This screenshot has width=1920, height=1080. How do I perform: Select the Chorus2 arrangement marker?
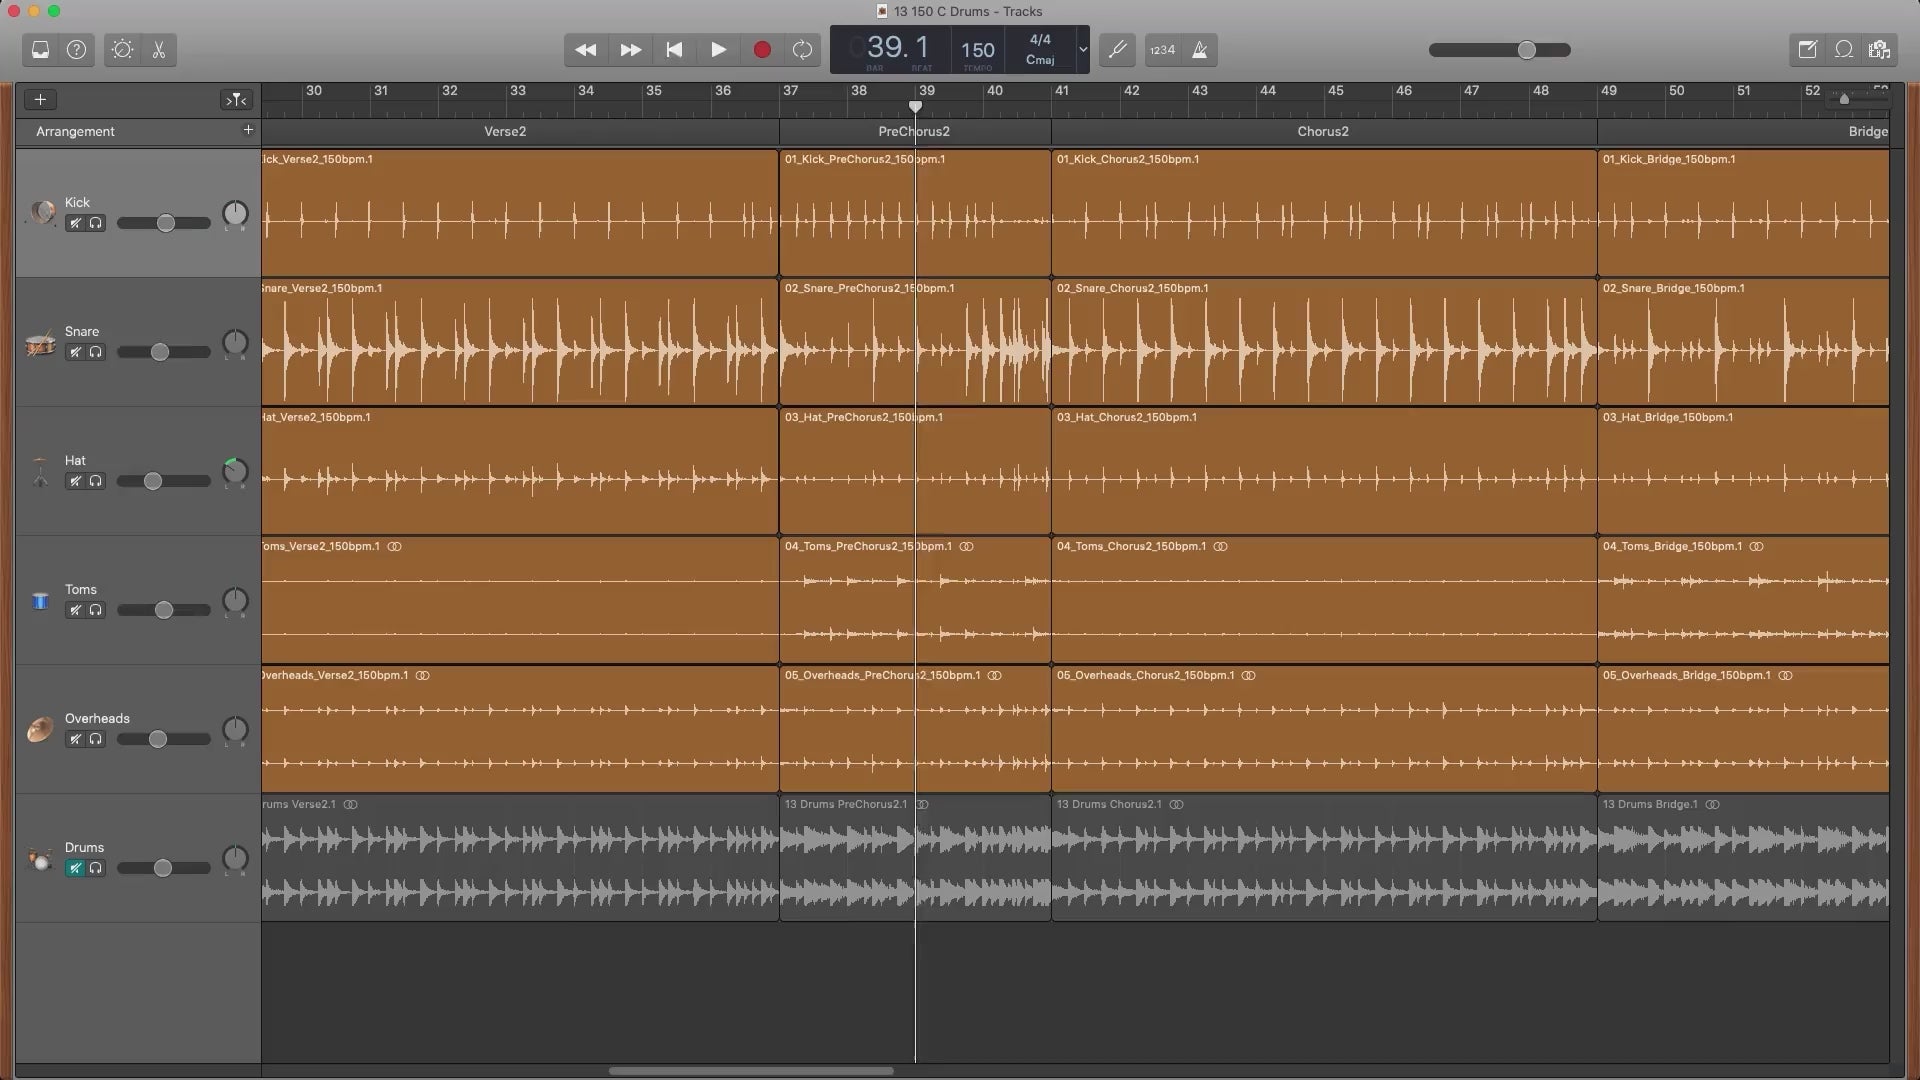1323,131
